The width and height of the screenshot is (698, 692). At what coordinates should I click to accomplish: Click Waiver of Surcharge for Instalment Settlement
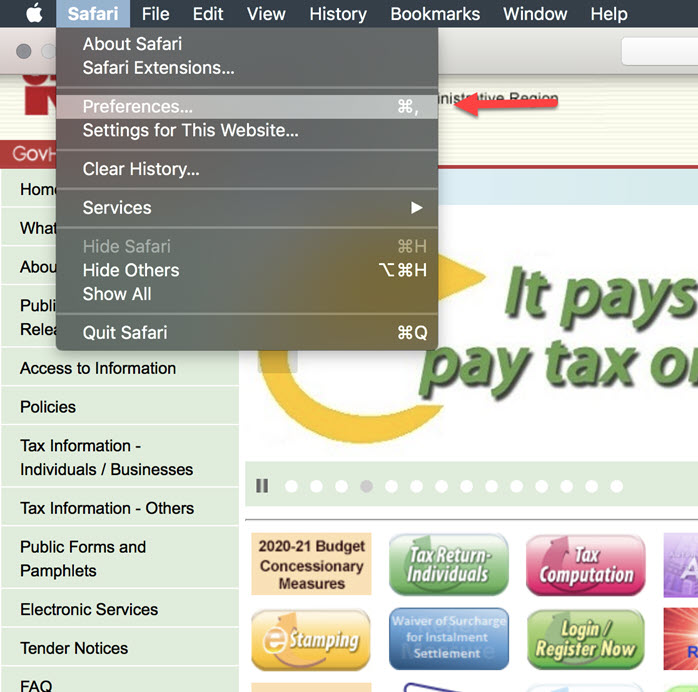449,639
